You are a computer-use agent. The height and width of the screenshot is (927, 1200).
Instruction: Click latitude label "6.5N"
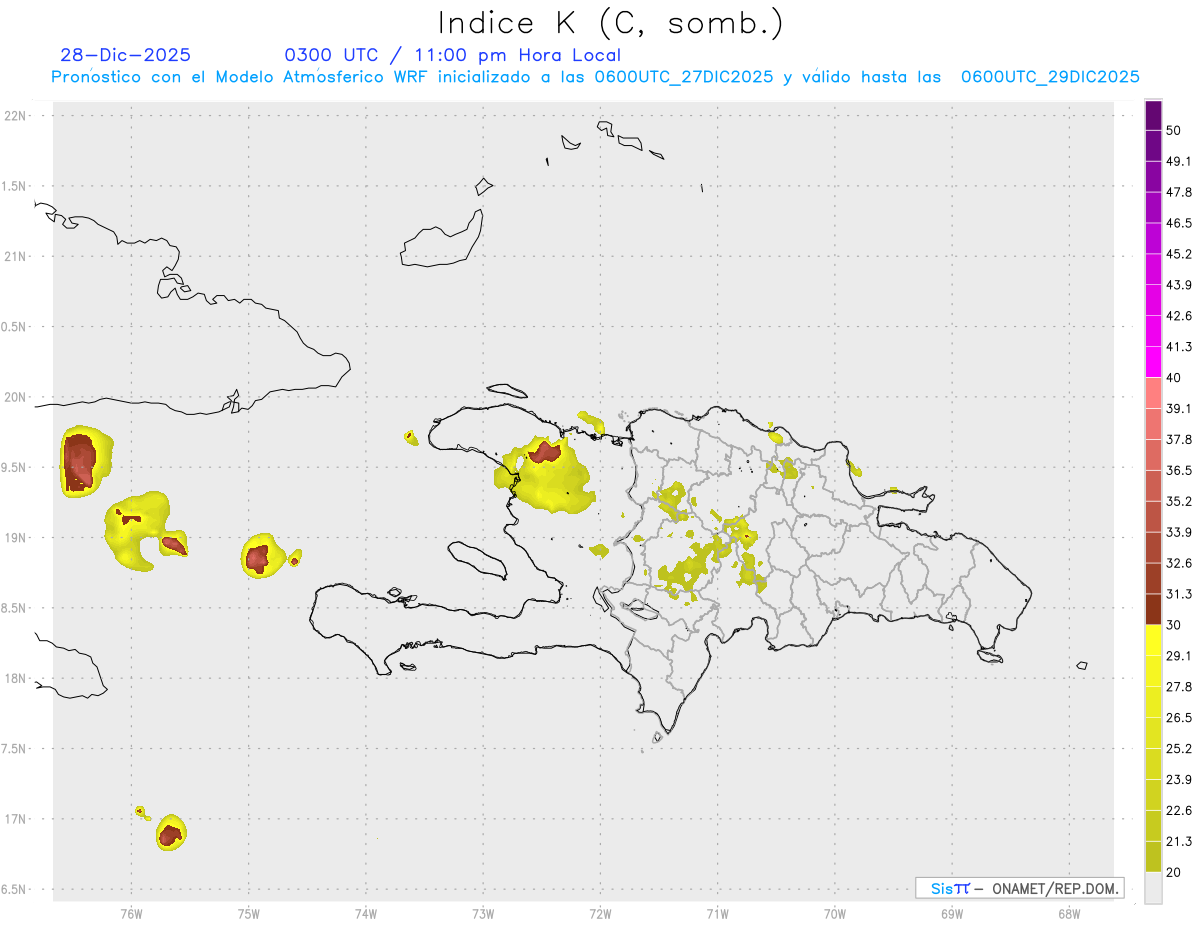(14, 890)
